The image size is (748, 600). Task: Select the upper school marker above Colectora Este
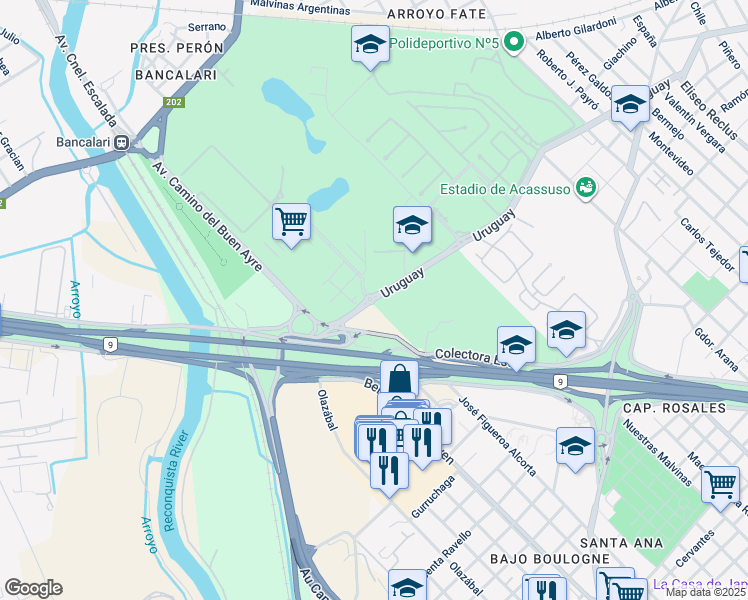566,331
